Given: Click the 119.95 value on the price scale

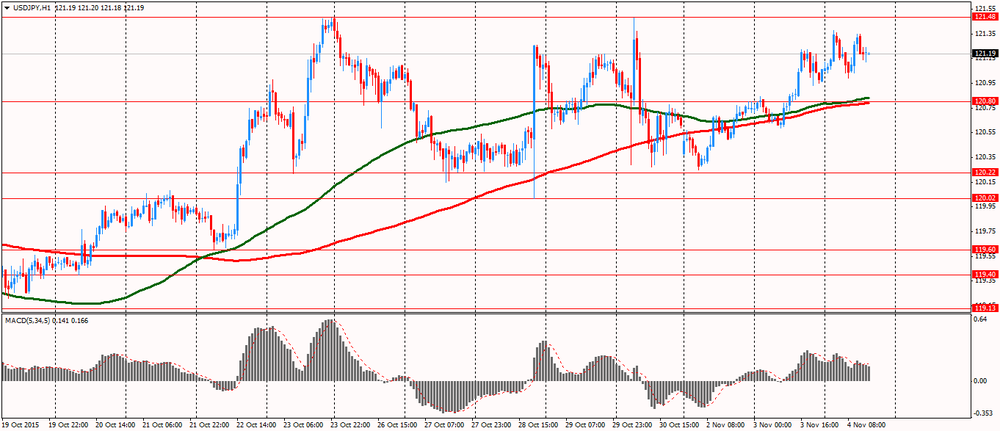Looking at the screenshot, I should 985,207.
